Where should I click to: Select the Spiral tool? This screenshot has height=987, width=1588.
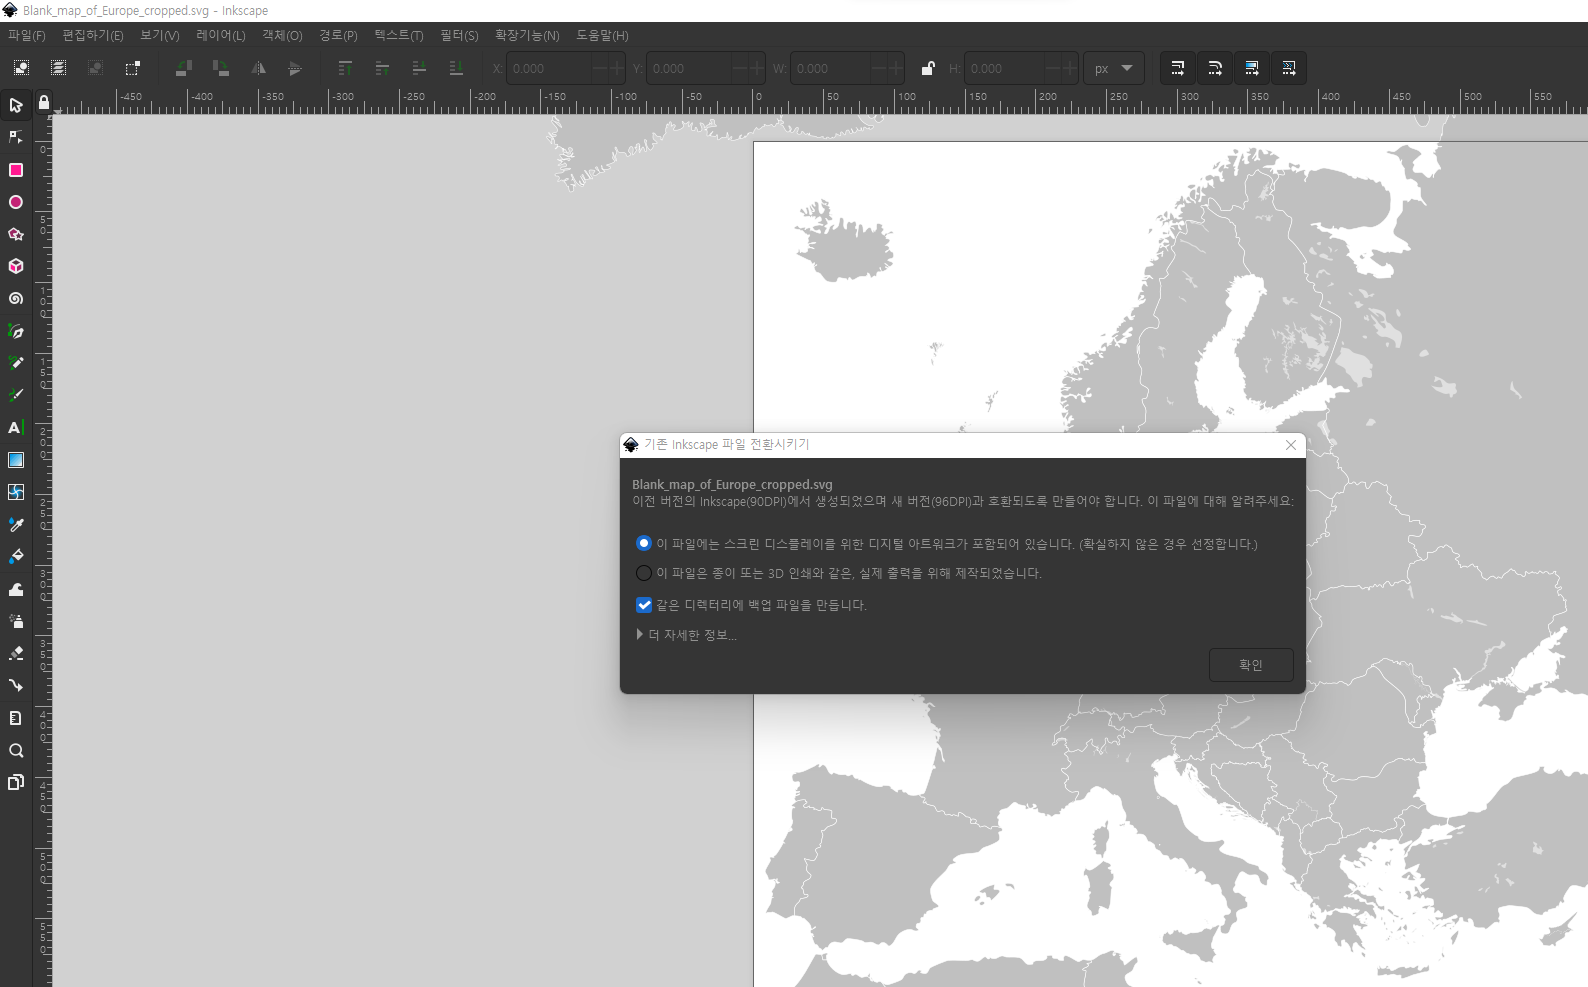click(x=16, y=298)
